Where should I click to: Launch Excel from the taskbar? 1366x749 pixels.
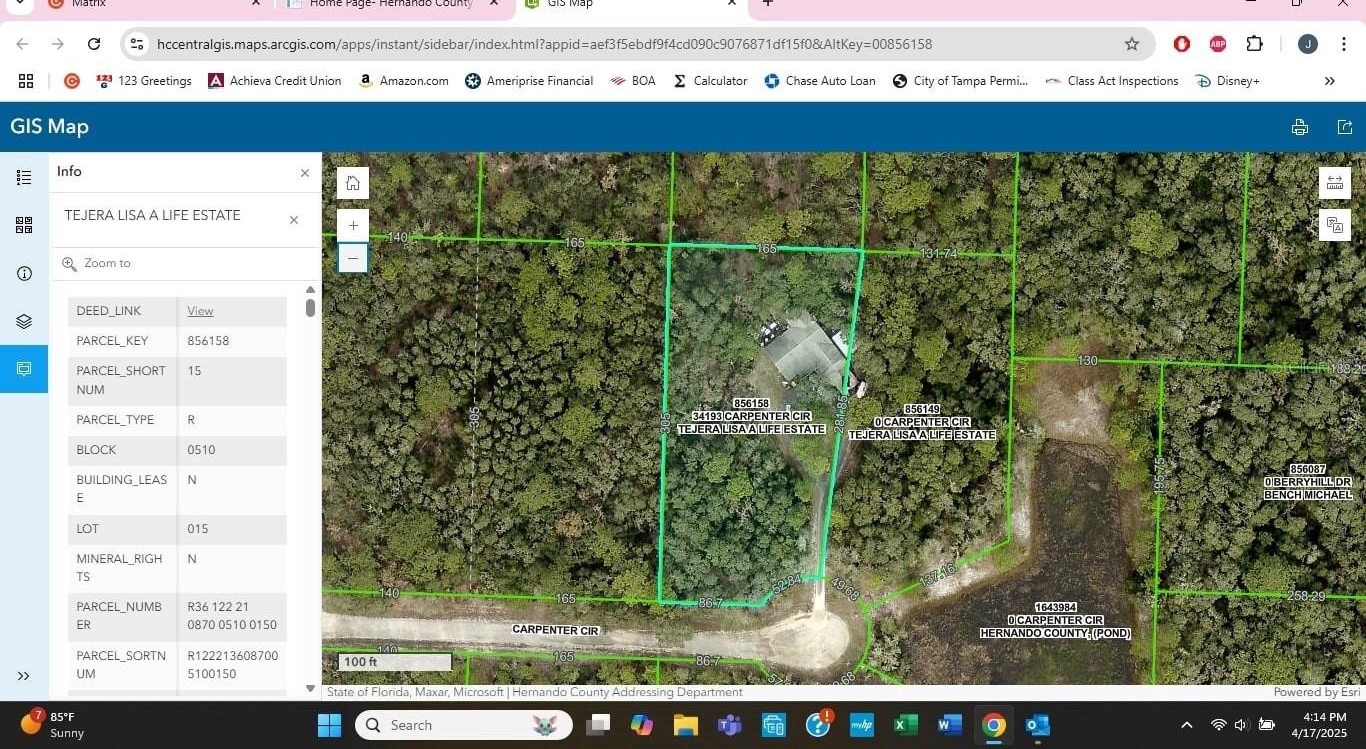point(906,725)
